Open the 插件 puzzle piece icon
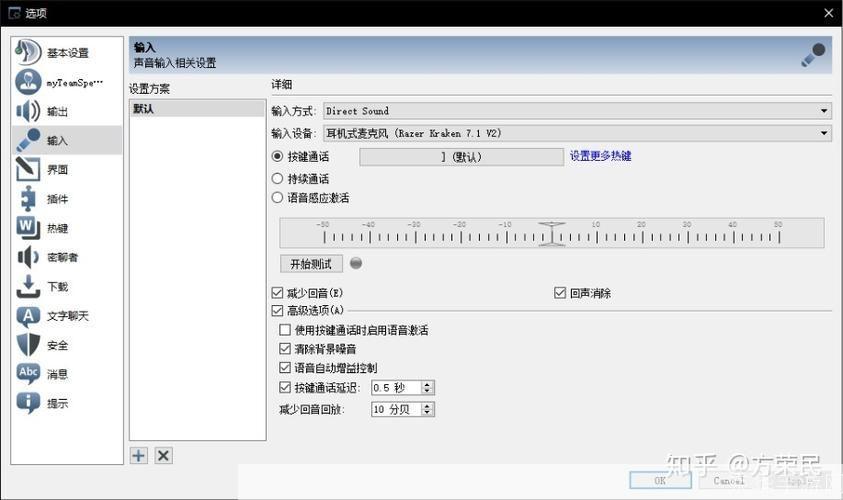 [x=28, y=198]
